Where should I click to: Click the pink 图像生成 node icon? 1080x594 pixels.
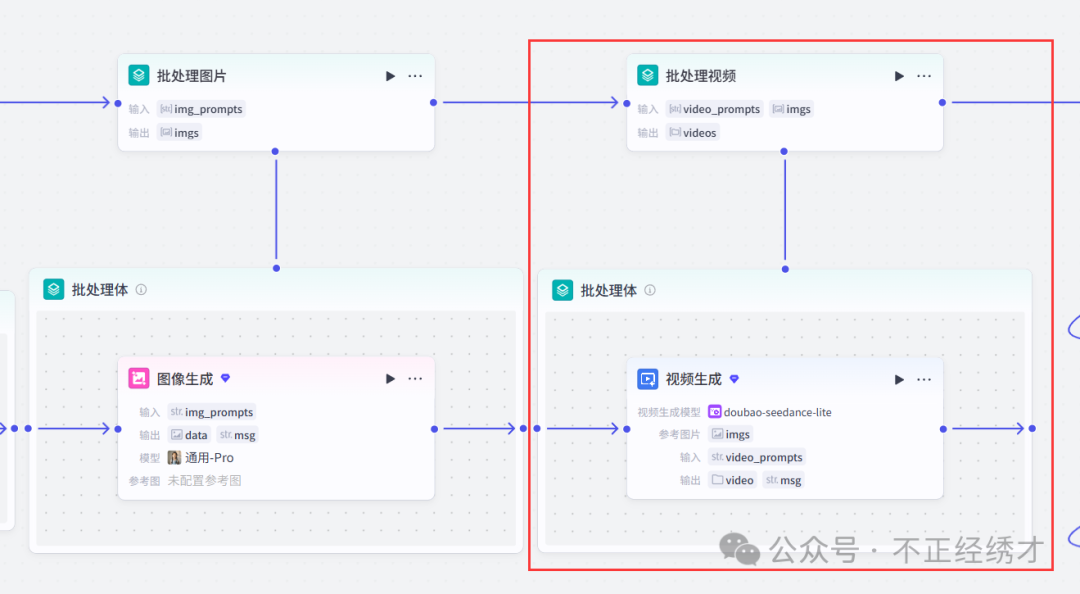pyautogui.click(x=139, y=379)
